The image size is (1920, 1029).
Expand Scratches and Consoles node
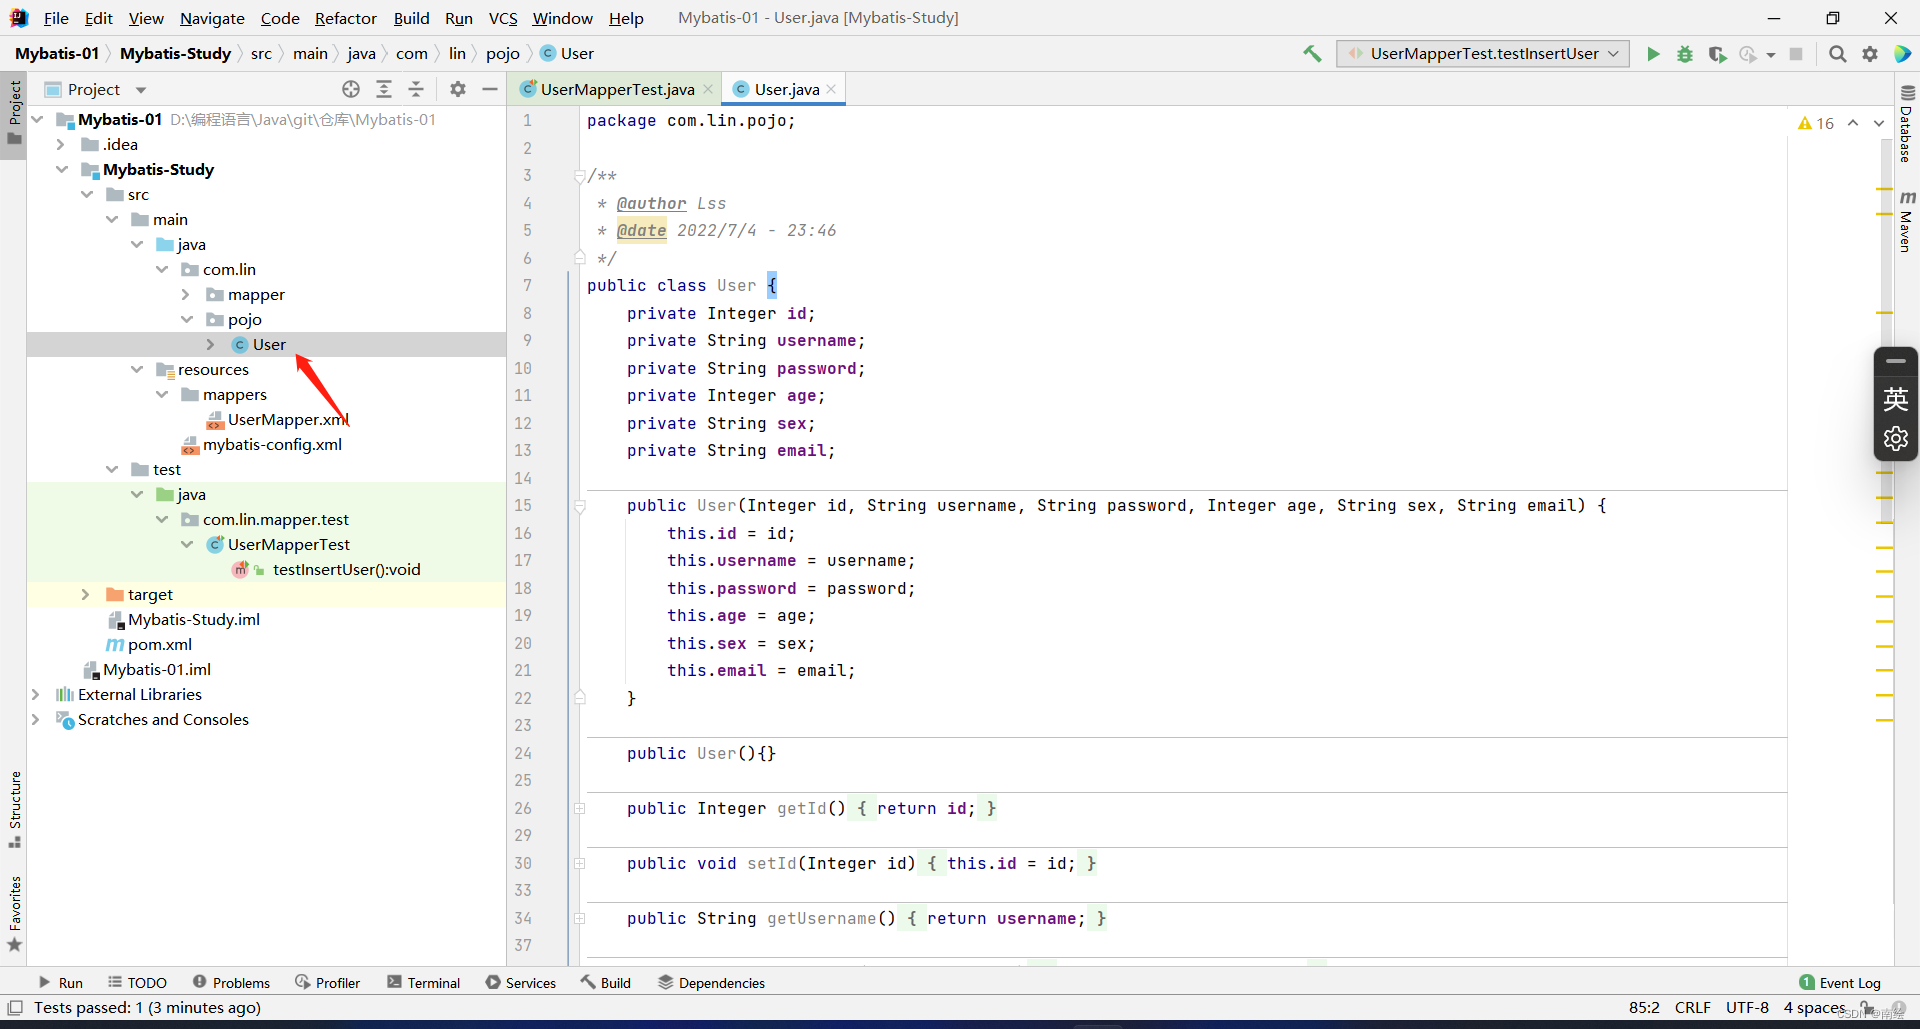[37, 719]
